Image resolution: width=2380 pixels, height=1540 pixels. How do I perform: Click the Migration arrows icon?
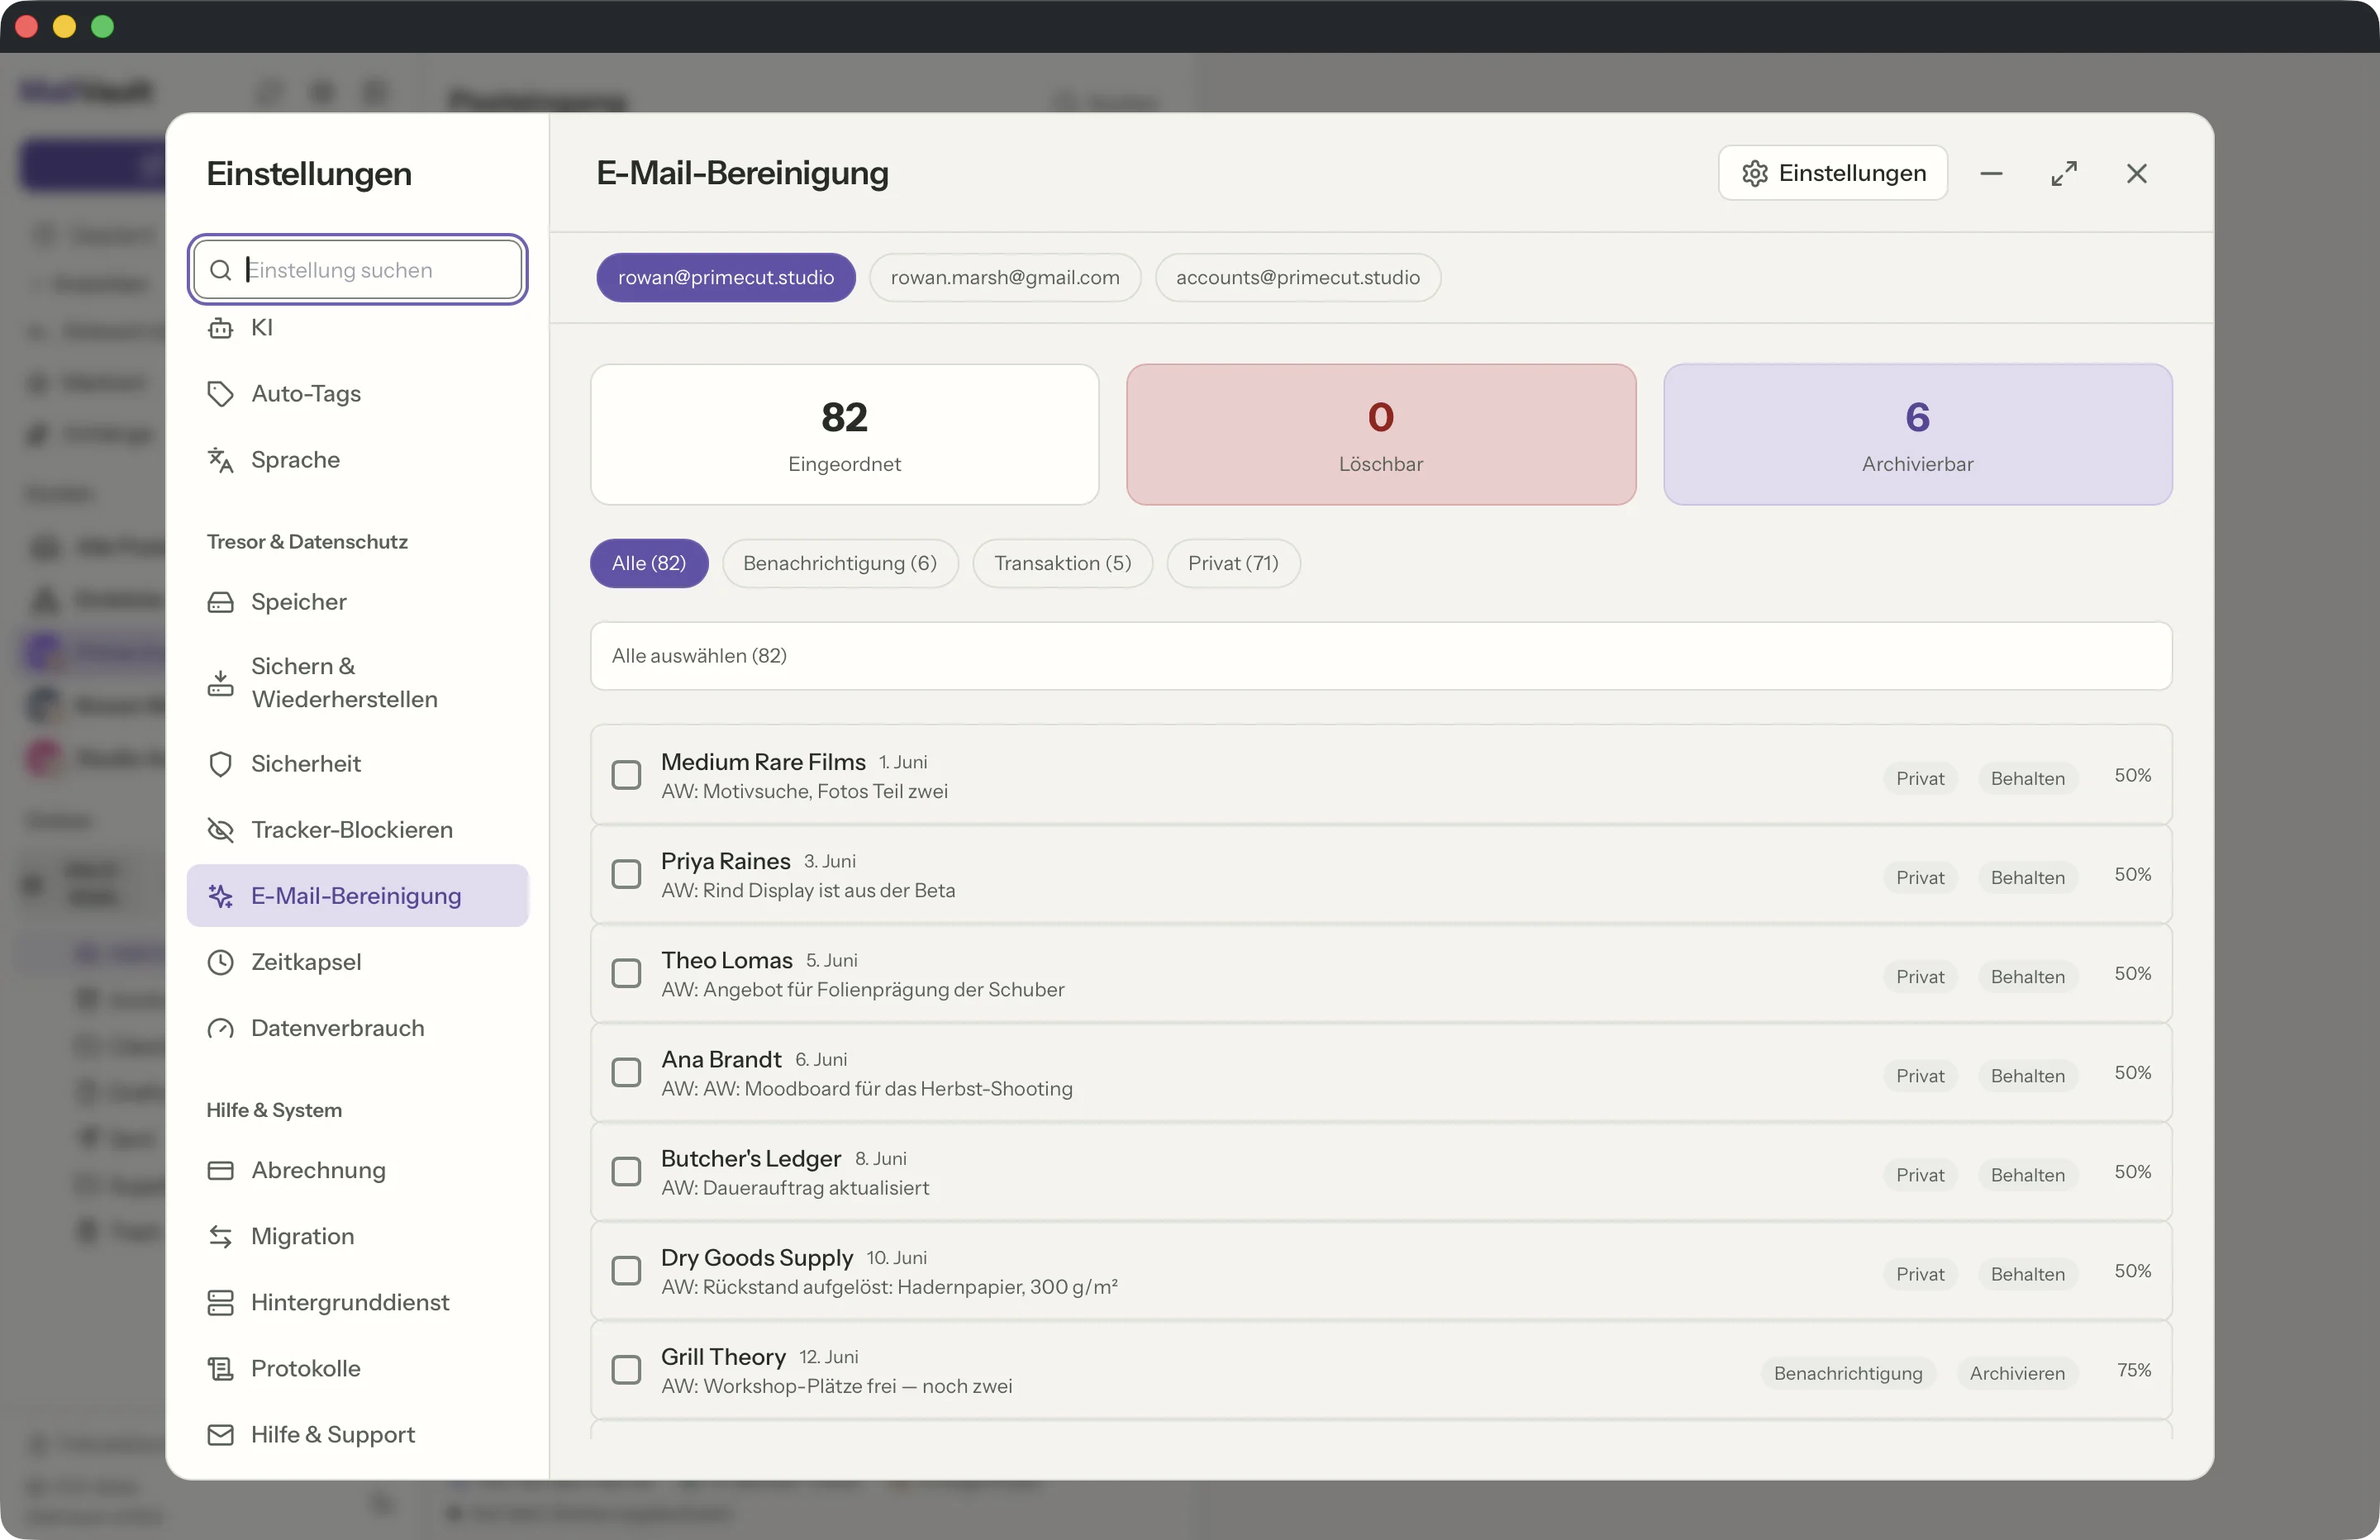[x=220, y=1236]
